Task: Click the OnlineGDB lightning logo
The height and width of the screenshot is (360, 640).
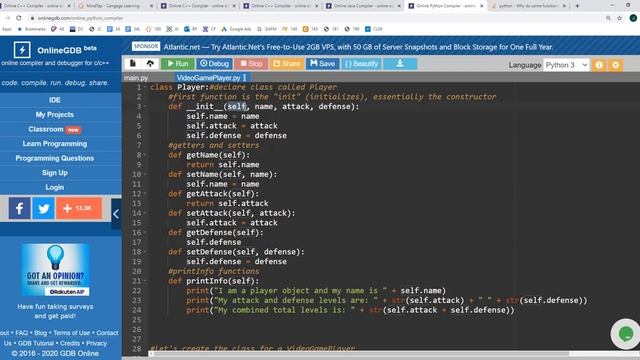Action: (22, 50)
